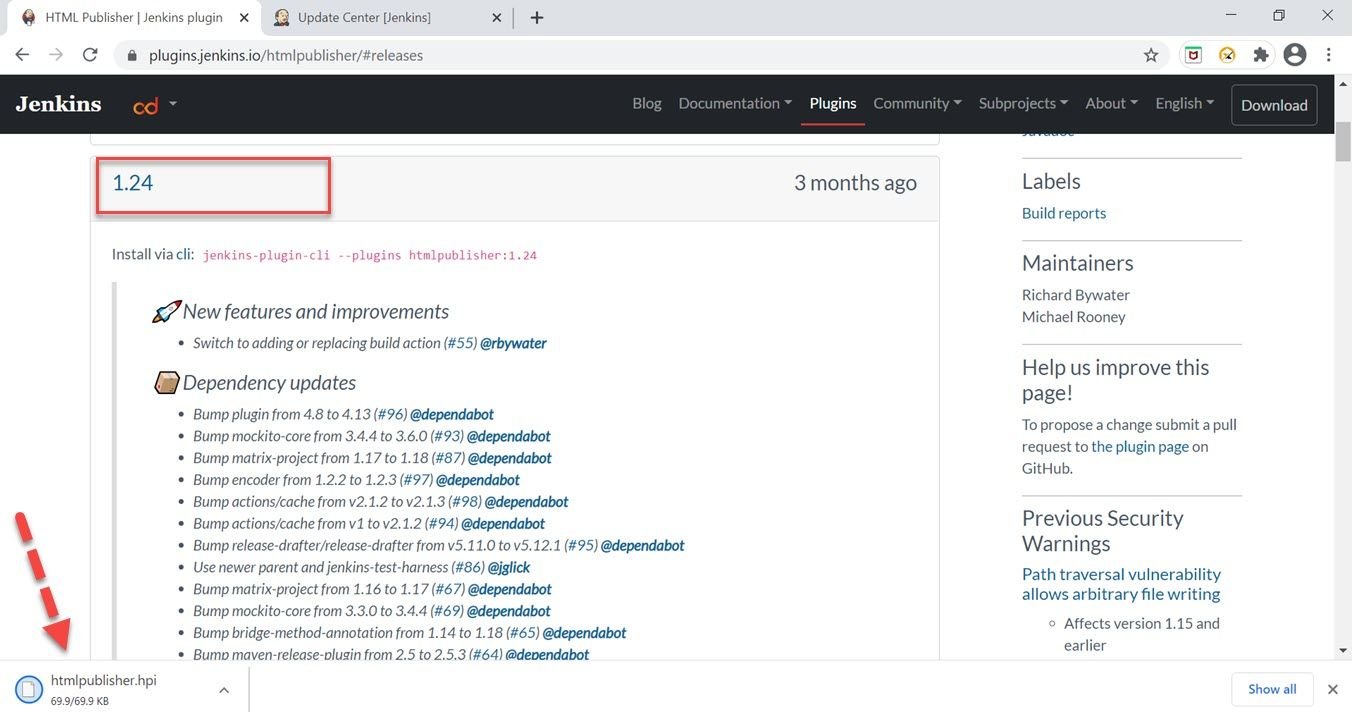Open the Blog menu item
Image resolution: width=1356 pixels, height=712 pixels.
(x=647, y=103)
